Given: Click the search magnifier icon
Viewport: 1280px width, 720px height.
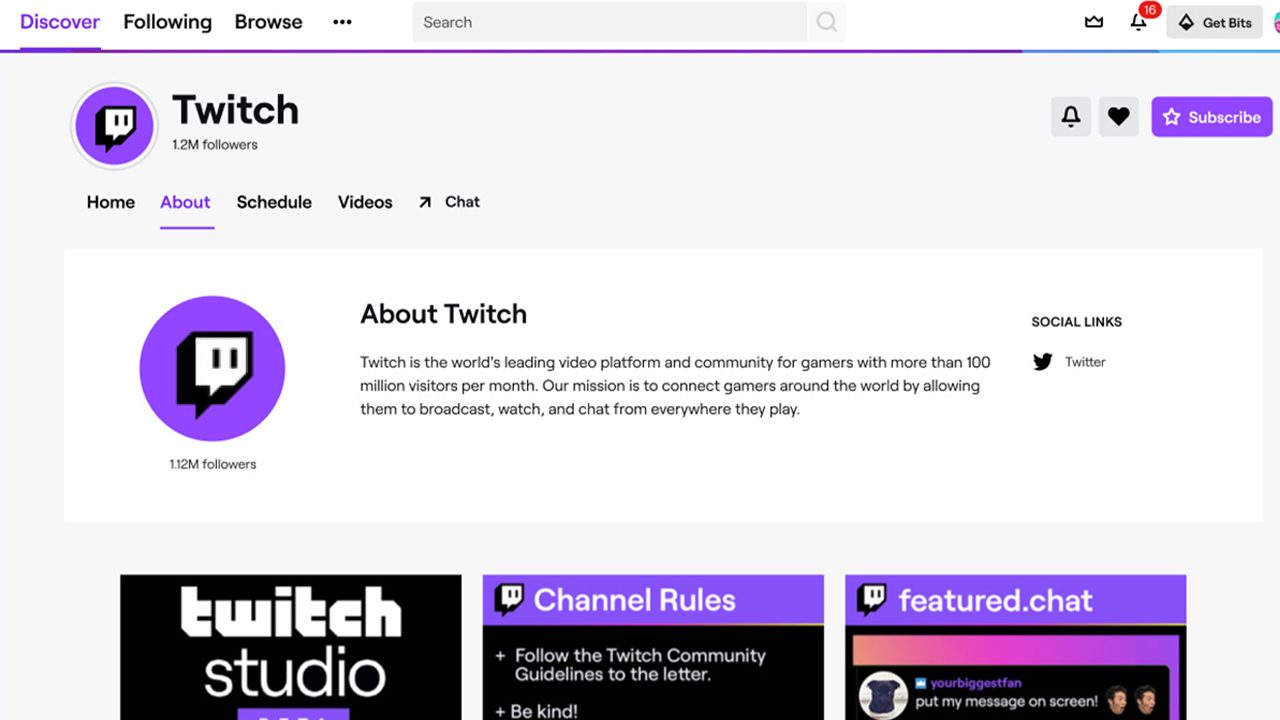Looking at the screenshot, I should (x=826, y=22).
